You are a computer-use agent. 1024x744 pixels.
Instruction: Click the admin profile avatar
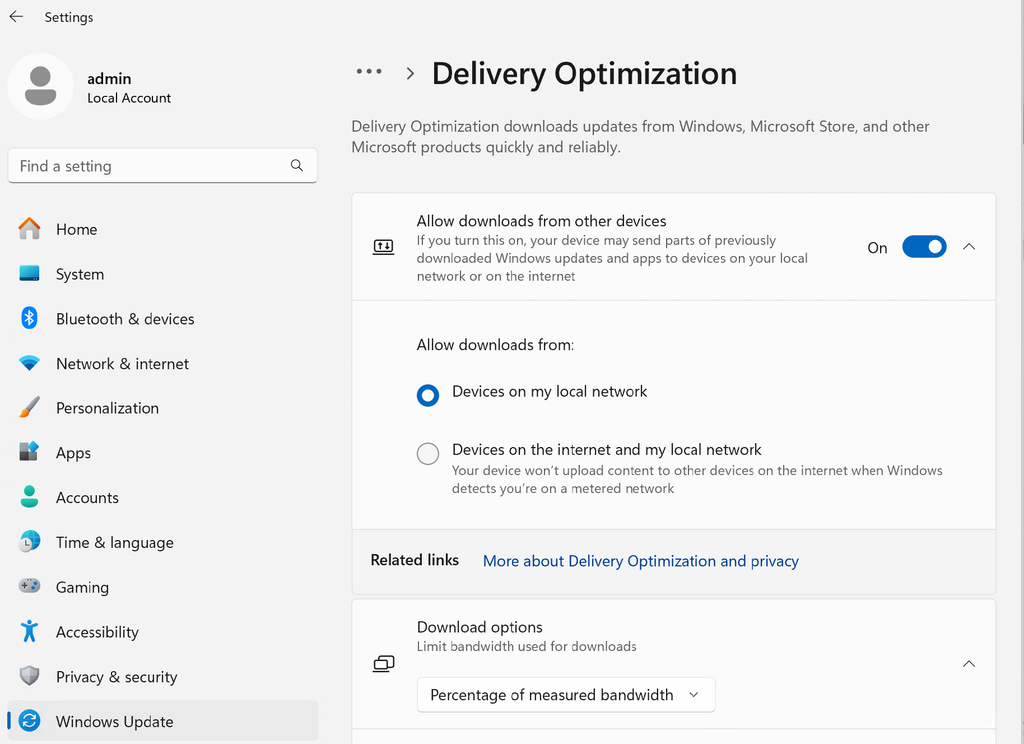pos(40,86)
